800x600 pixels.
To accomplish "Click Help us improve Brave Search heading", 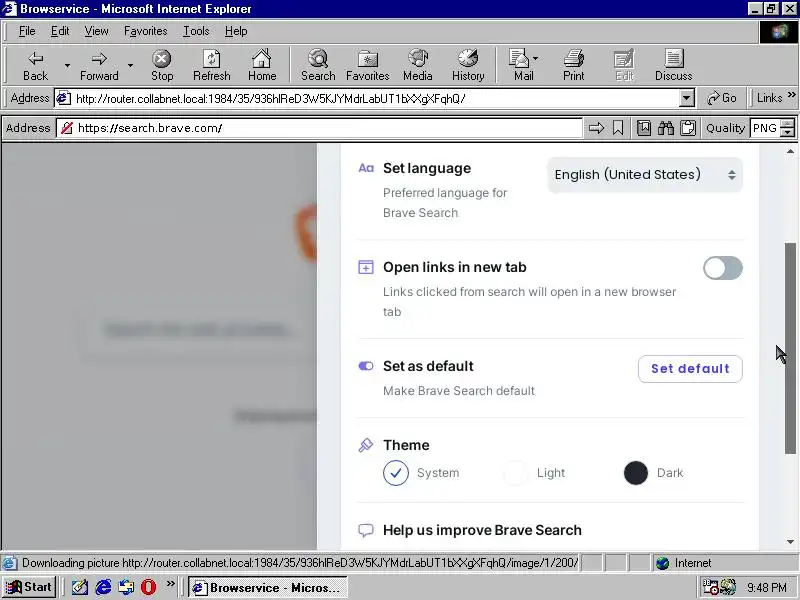I will [x=482, y=530].
